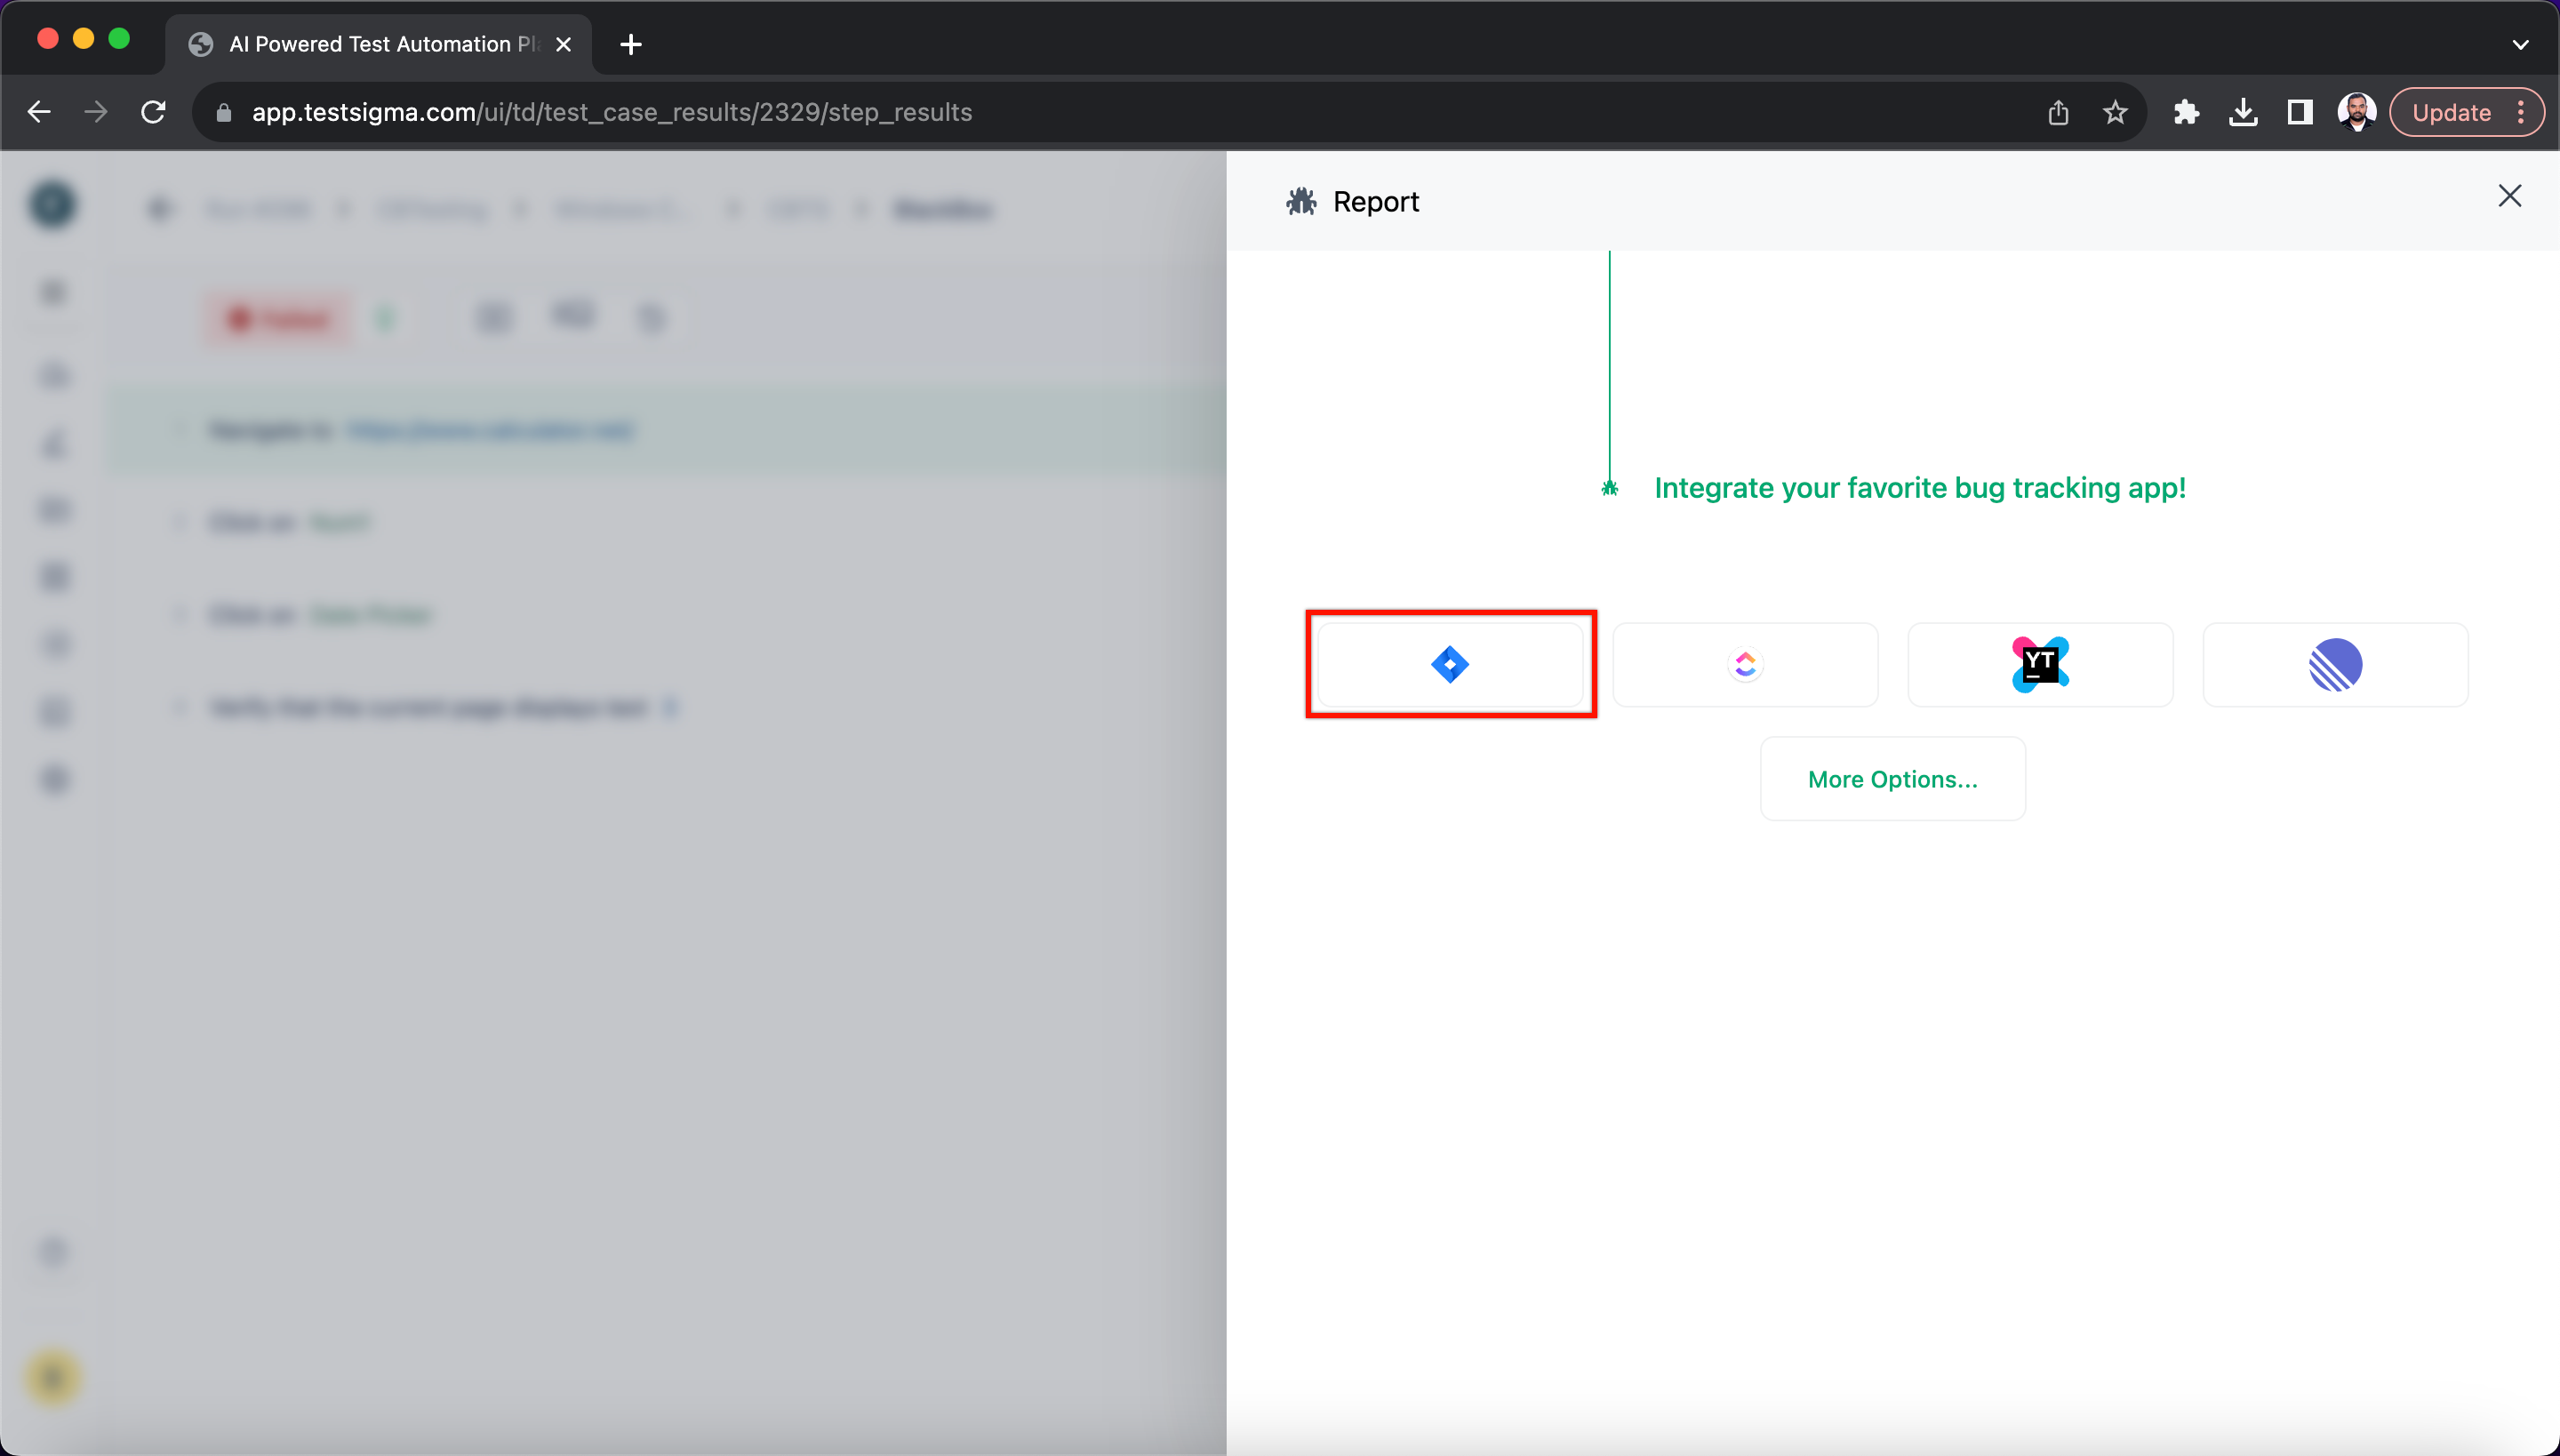Choose the YouTrack integration card
Viewport: 2560px width, 1456px height.
pyautogui.click(x=2040, y=664)
